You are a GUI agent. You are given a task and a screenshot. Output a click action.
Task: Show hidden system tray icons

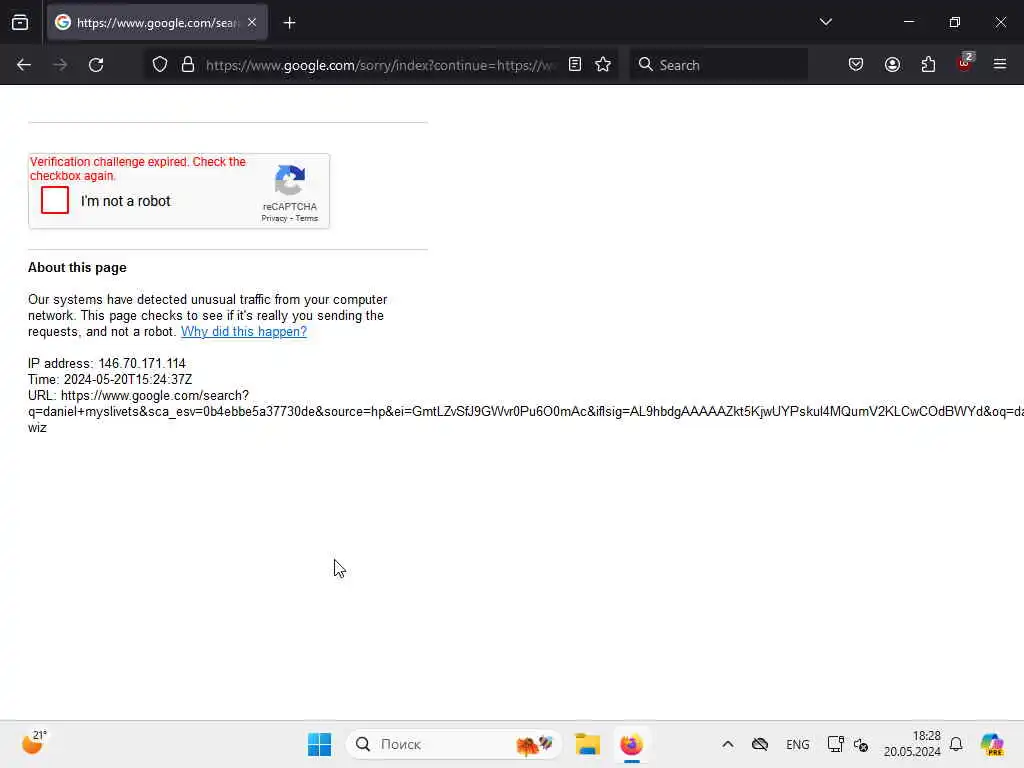click(728, 744)
